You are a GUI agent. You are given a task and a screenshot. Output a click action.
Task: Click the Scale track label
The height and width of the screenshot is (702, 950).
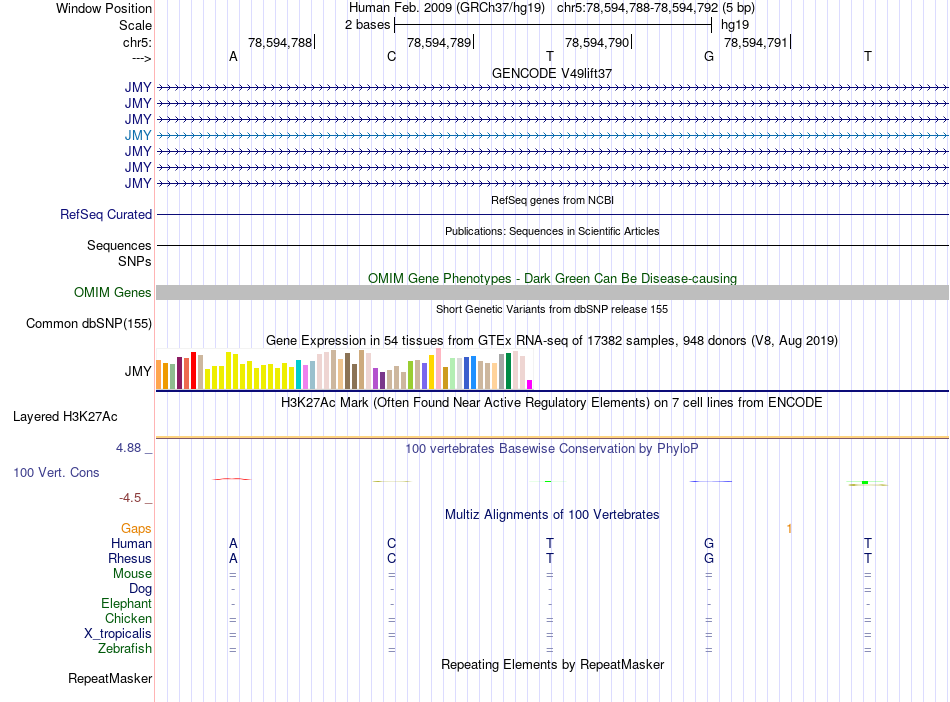click(x=135, y=25)
